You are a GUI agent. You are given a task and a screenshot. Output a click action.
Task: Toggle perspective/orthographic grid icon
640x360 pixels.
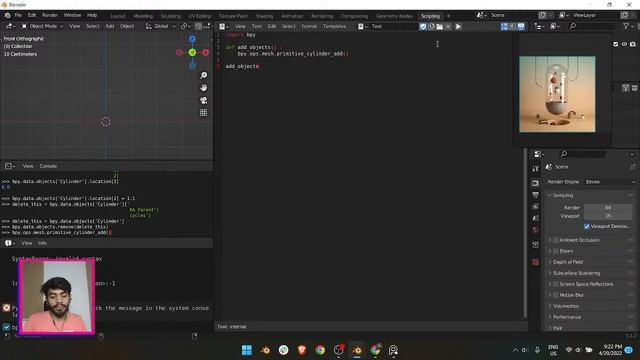pos(203,113)
